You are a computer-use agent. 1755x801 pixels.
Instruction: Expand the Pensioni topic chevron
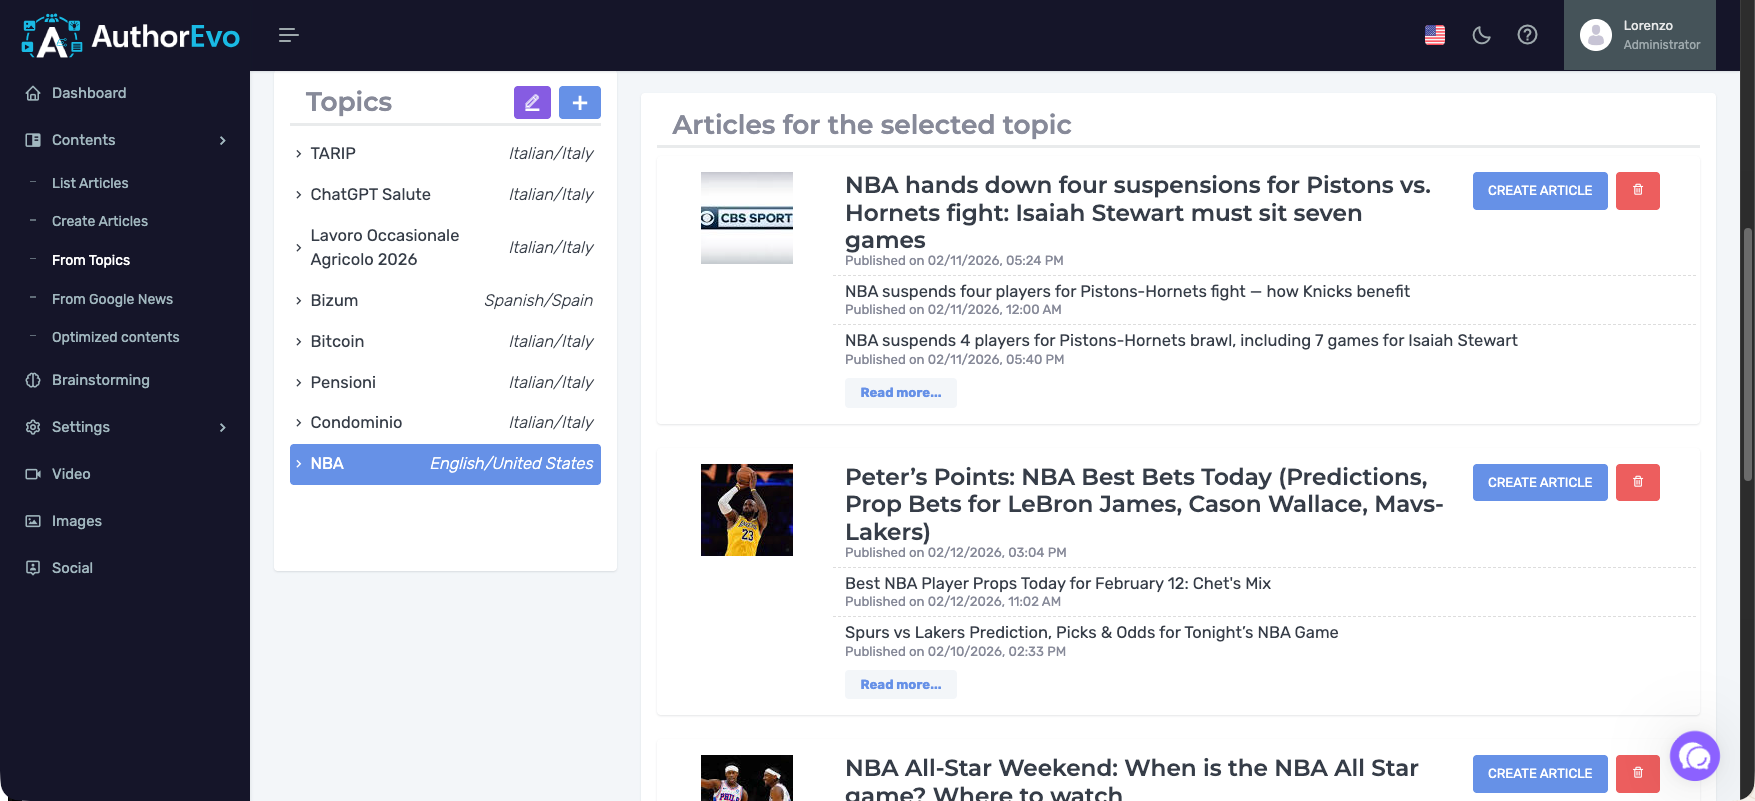[298, 382]
